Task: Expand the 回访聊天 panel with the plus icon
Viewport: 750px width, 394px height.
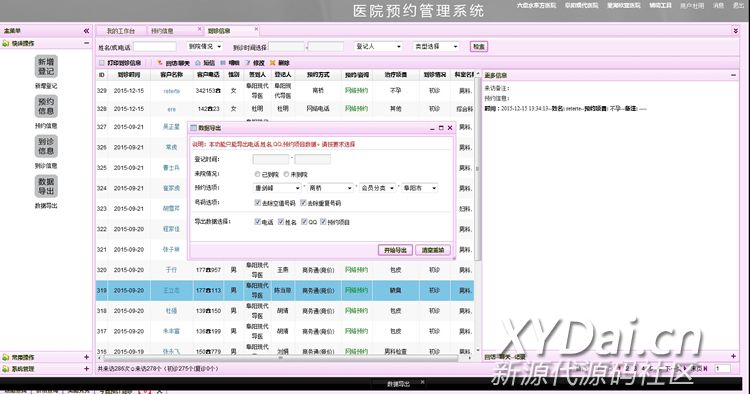Action: tap(733, 356)
